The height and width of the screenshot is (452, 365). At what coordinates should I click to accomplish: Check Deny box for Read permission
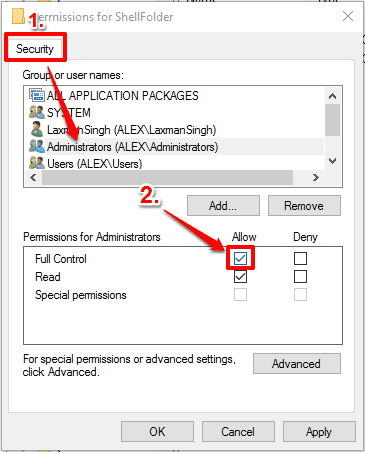pos(300,277)
